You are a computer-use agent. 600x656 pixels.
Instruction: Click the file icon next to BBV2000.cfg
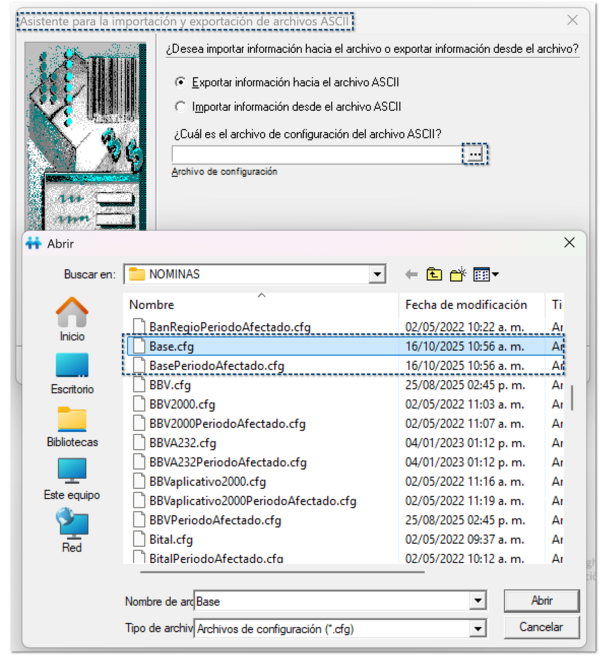[x=139, y=404]
